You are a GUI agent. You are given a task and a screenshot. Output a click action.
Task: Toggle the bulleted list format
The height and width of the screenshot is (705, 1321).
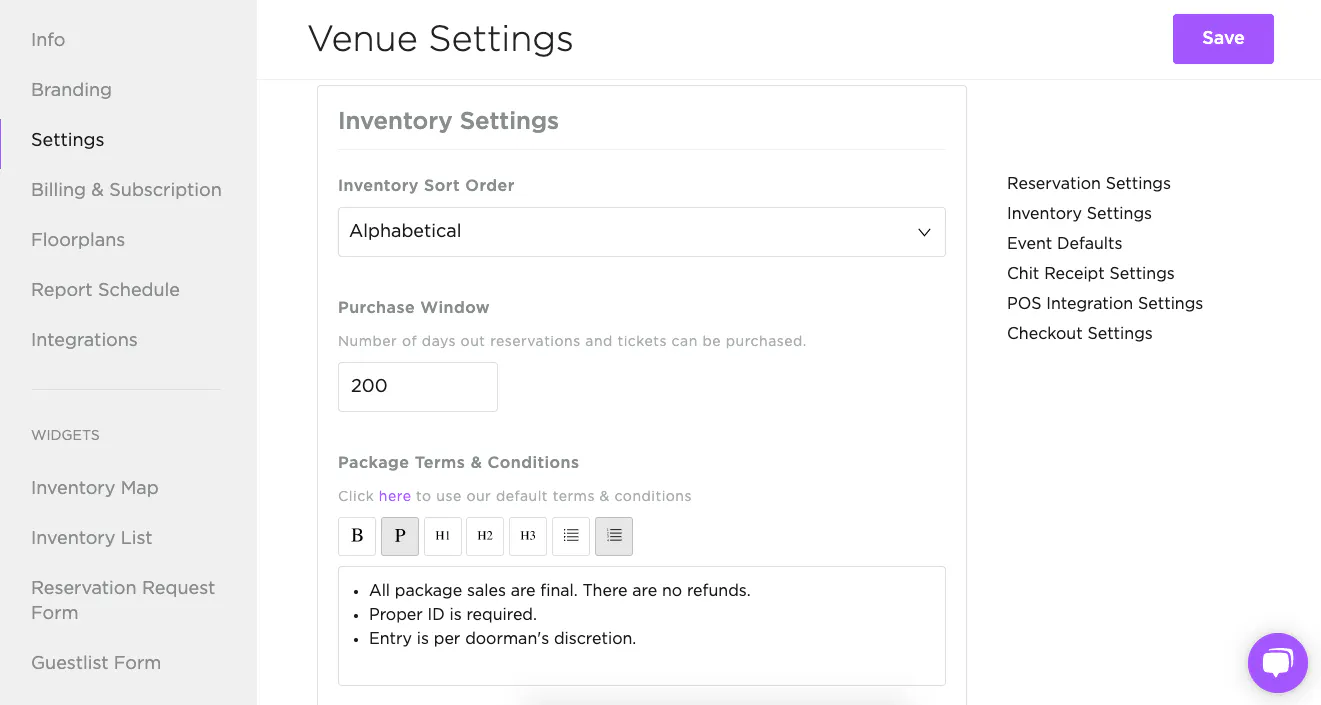570,536
